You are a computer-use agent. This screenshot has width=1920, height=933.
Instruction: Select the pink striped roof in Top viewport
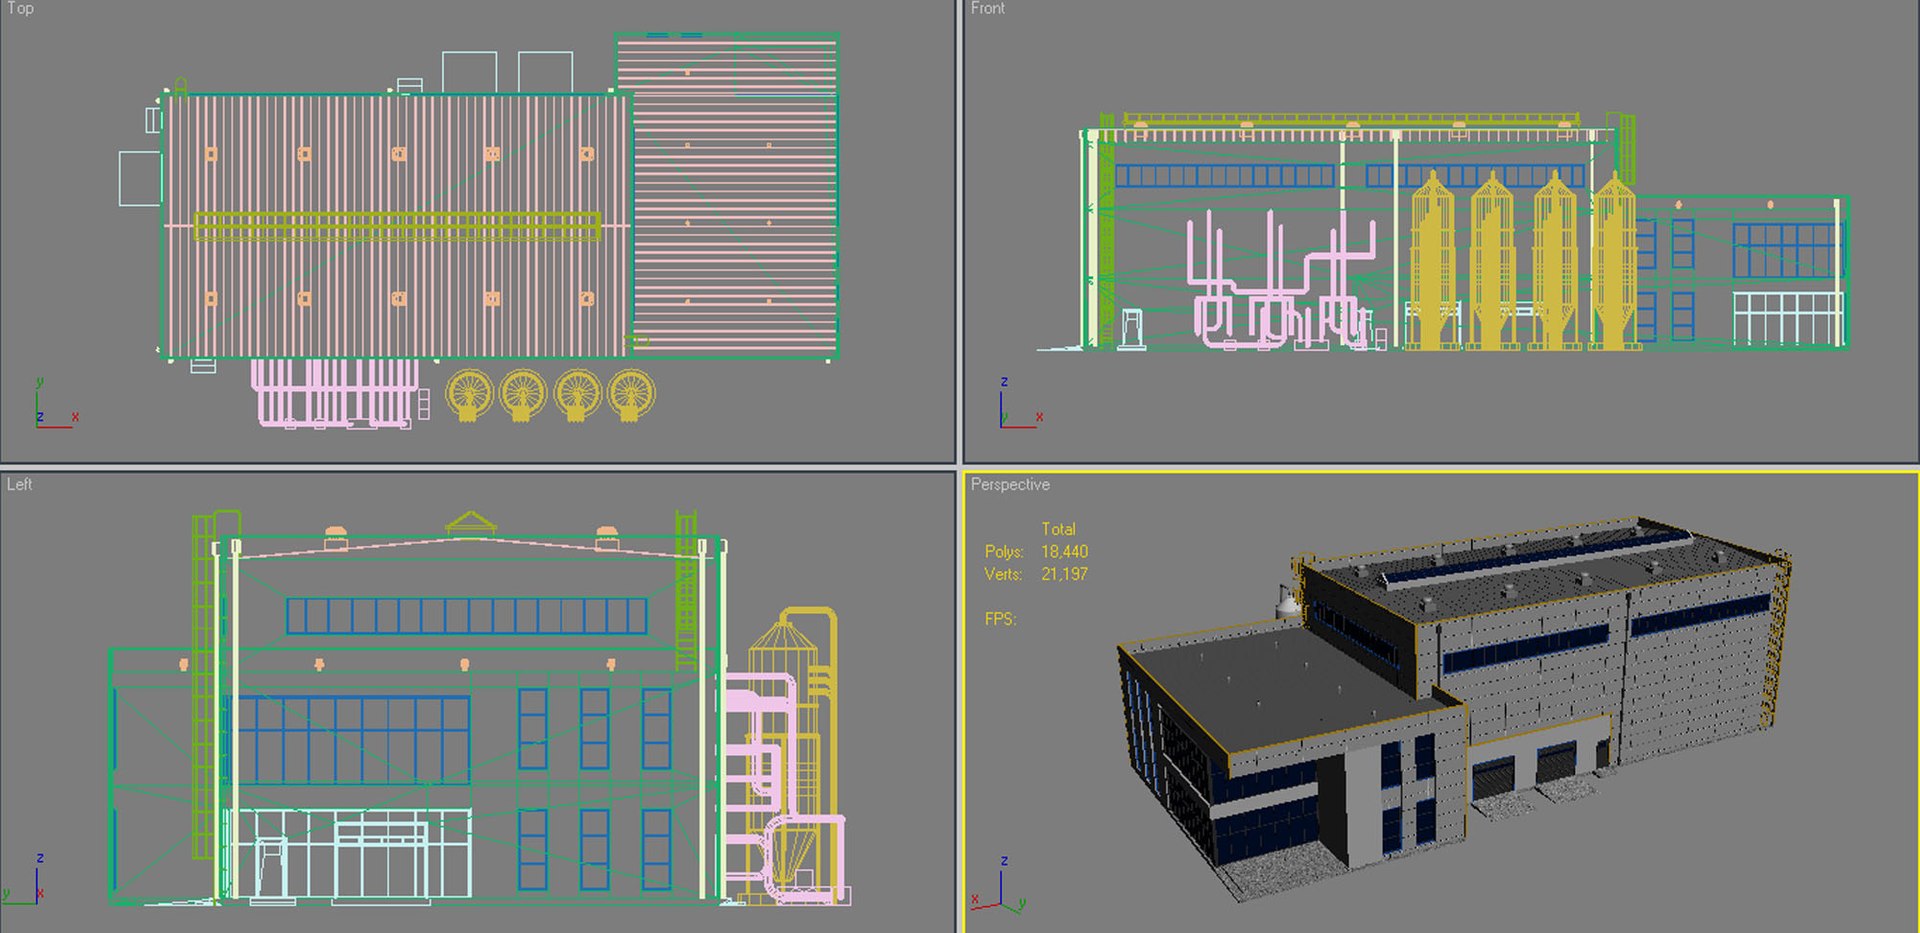pos(397,226)
